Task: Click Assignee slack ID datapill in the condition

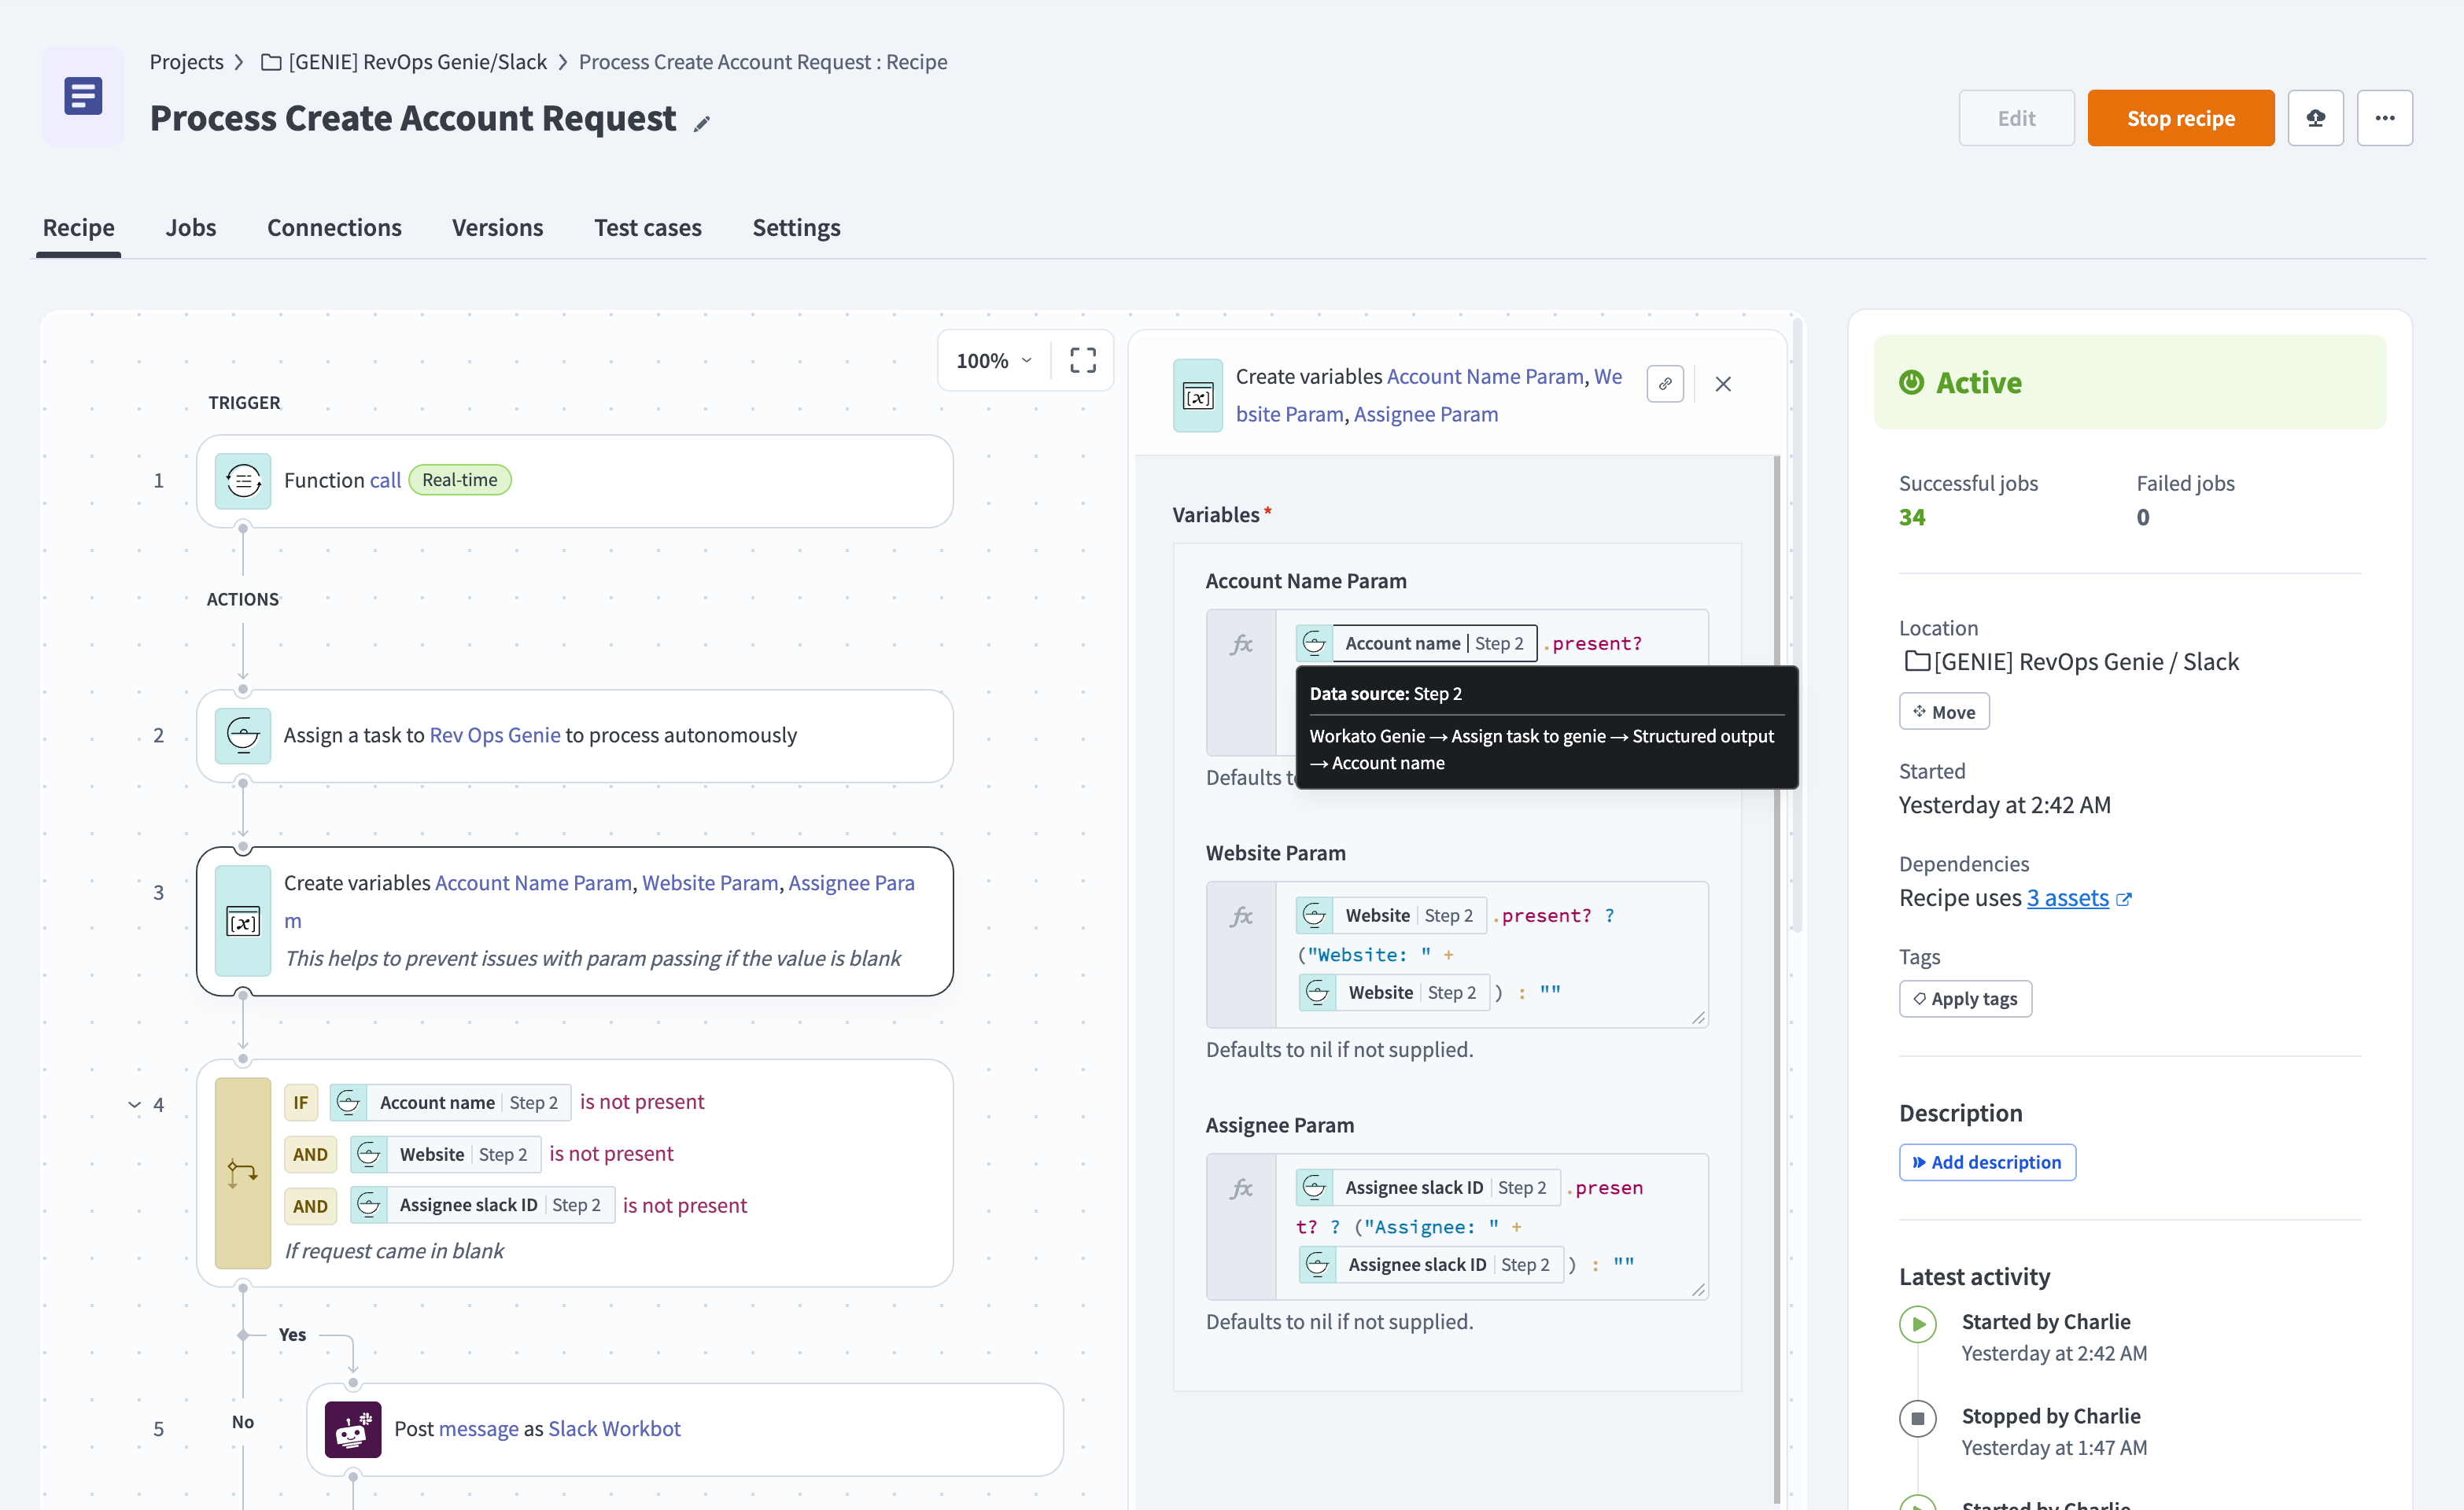Action: 483,1205
